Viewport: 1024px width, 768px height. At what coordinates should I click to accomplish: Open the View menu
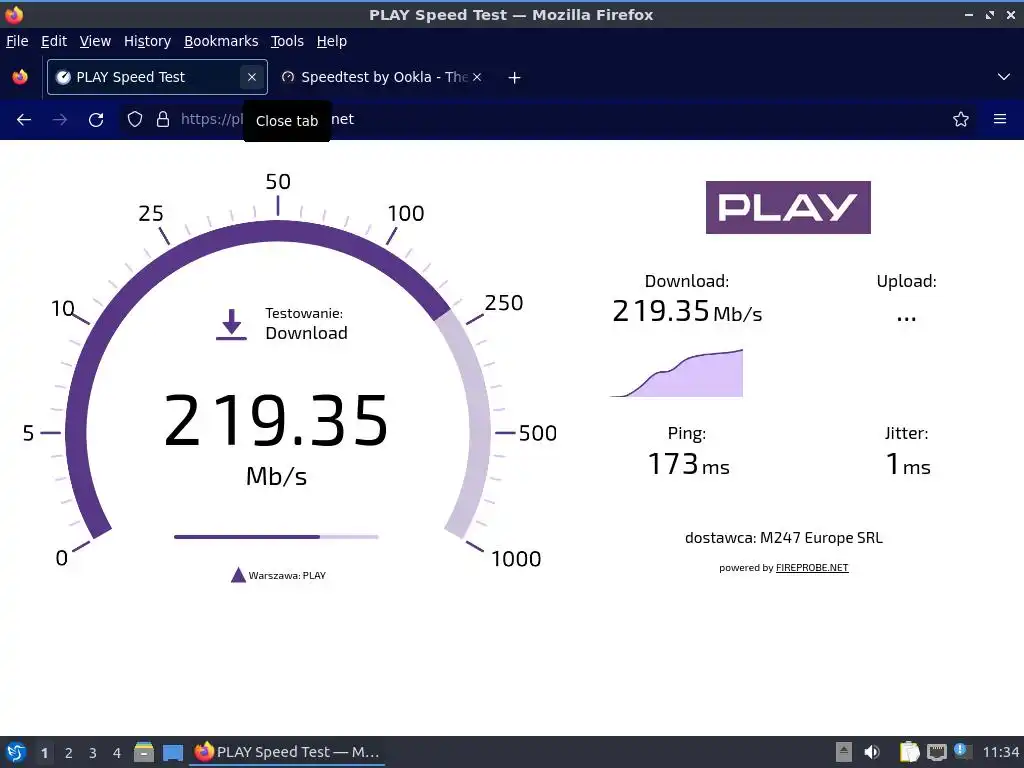pyautogui.click(x=95, y=41)
